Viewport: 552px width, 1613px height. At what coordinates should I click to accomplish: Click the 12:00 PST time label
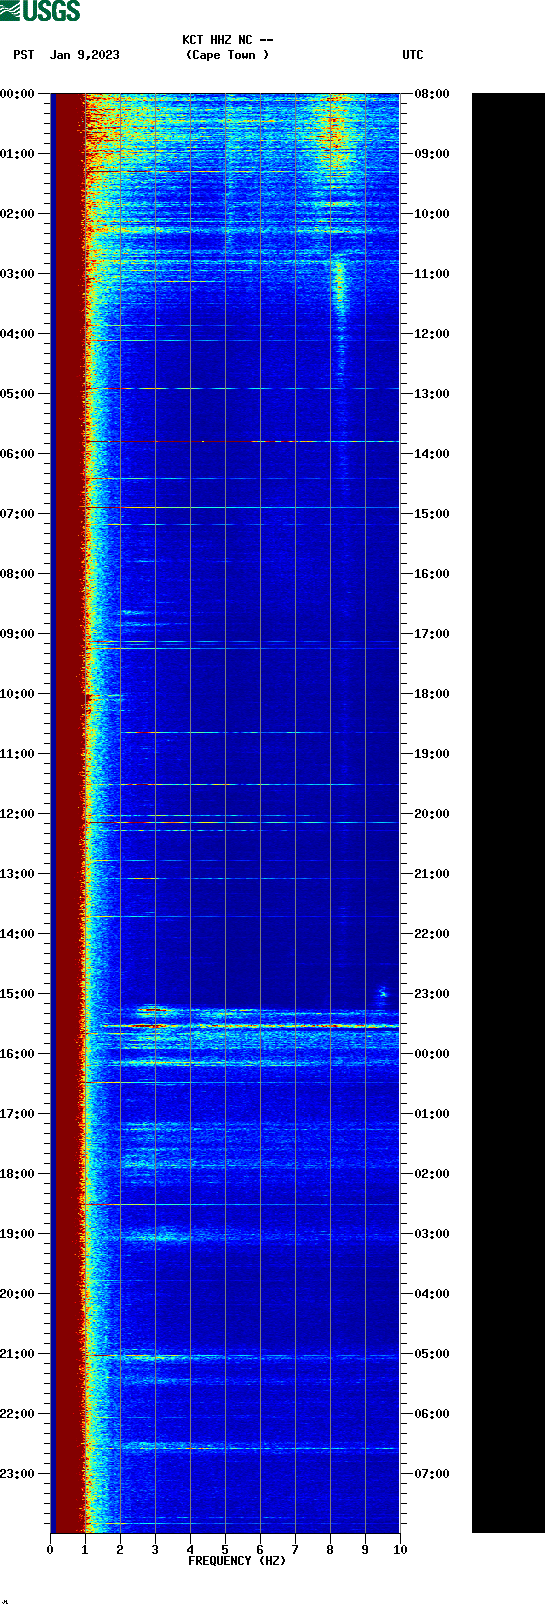pyautogui.click(x=18, y=814)
